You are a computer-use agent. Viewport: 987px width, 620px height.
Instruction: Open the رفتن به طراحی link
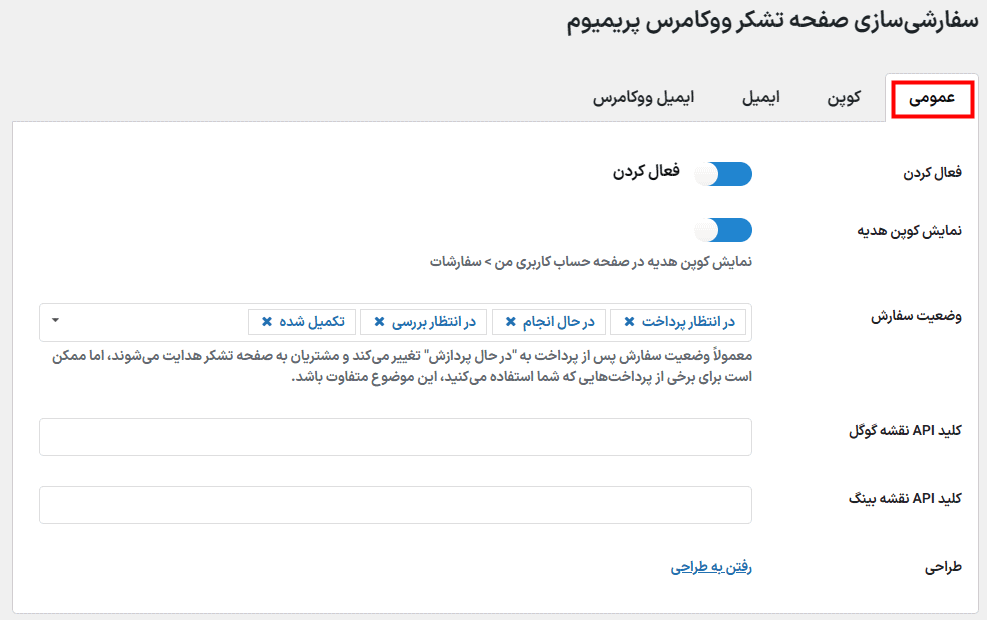[x=711, y=567]
